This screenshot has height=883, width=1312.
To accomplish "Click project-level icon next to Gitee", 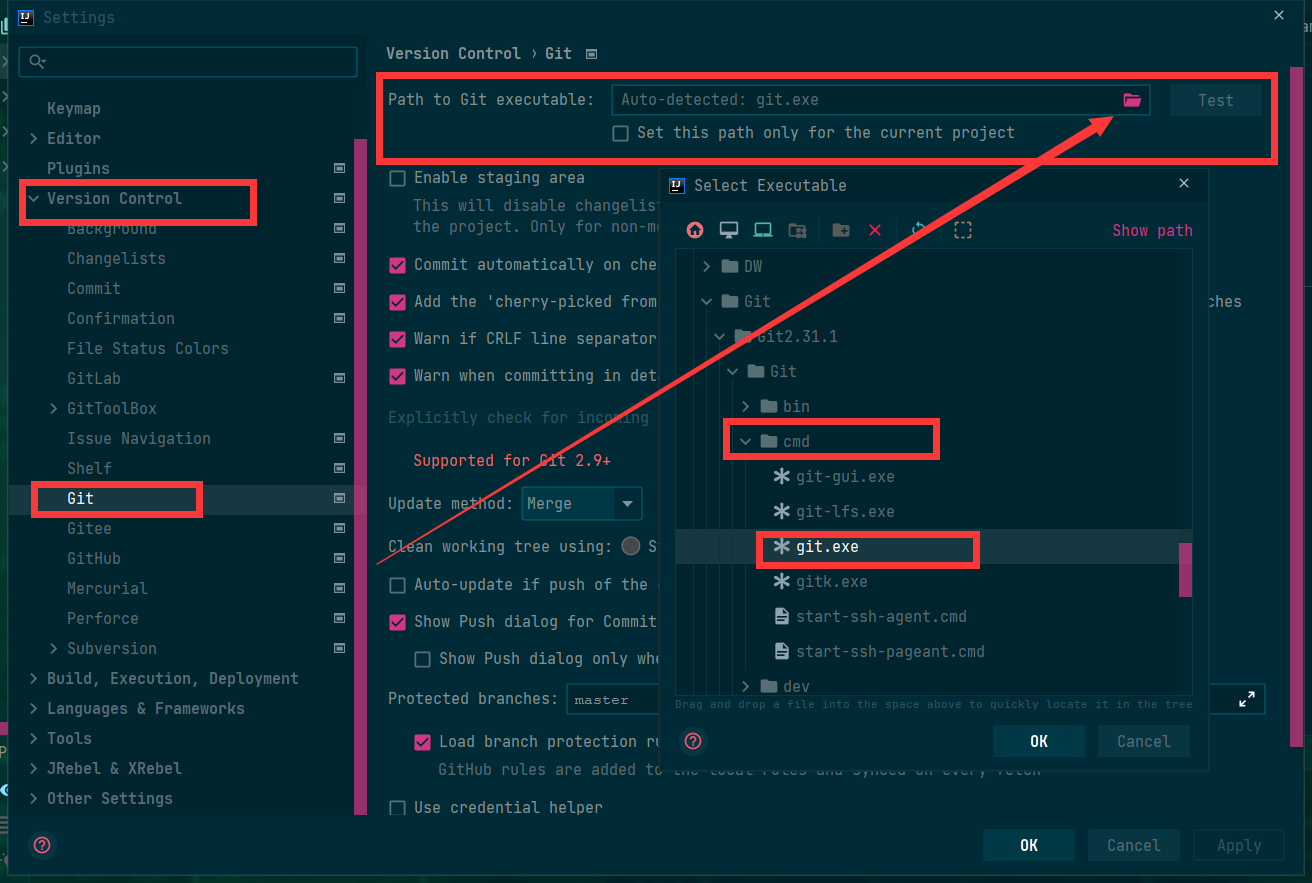I will (x=339, y=529).
